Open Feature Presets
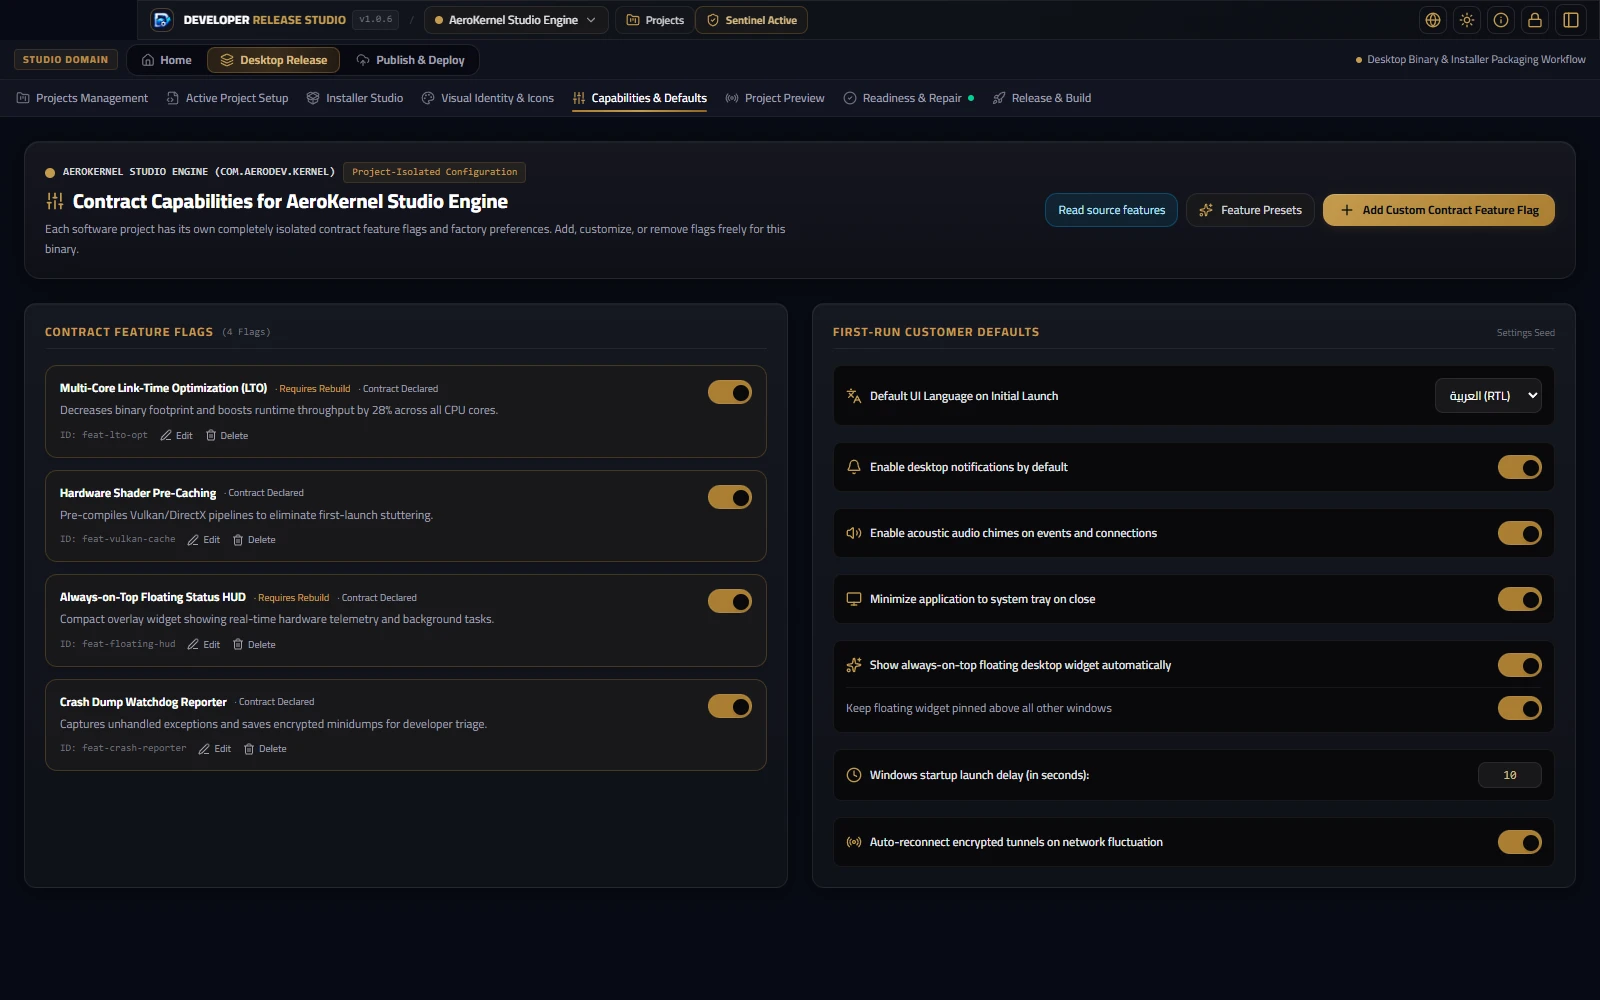 [1250, 210]
